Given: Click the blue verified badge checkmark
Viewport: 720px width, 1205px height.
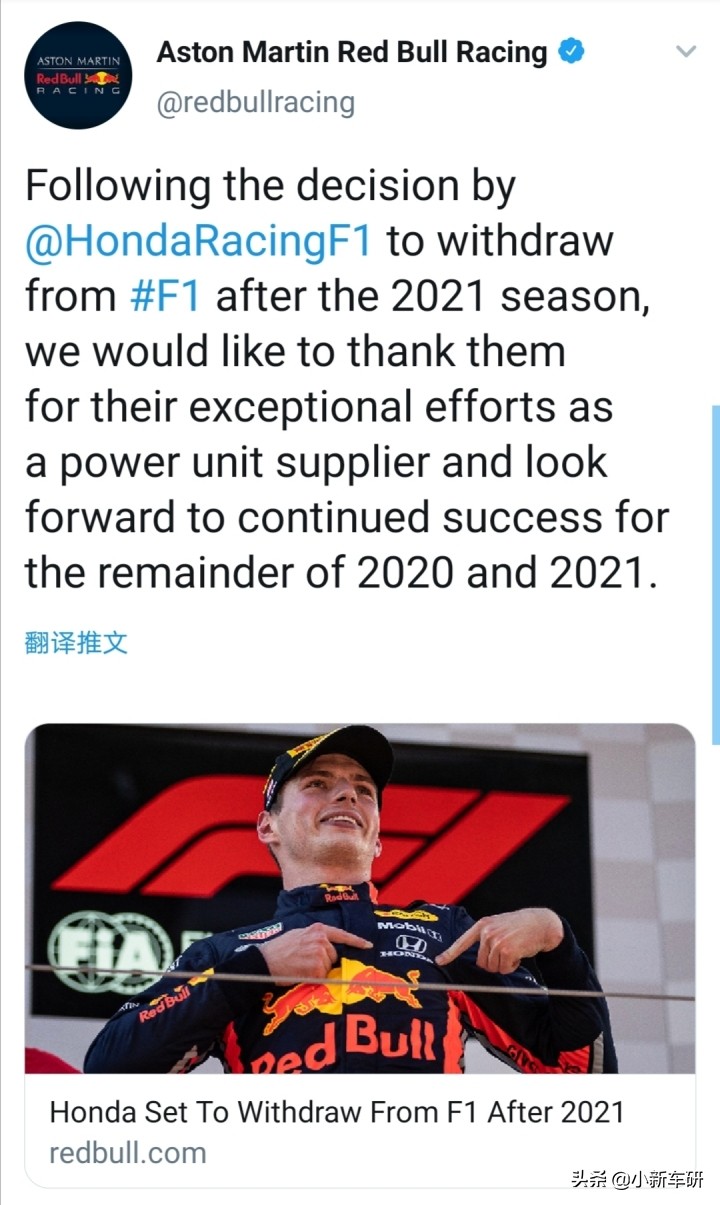Looking at the screenshot, I should (x=570, y=51).
